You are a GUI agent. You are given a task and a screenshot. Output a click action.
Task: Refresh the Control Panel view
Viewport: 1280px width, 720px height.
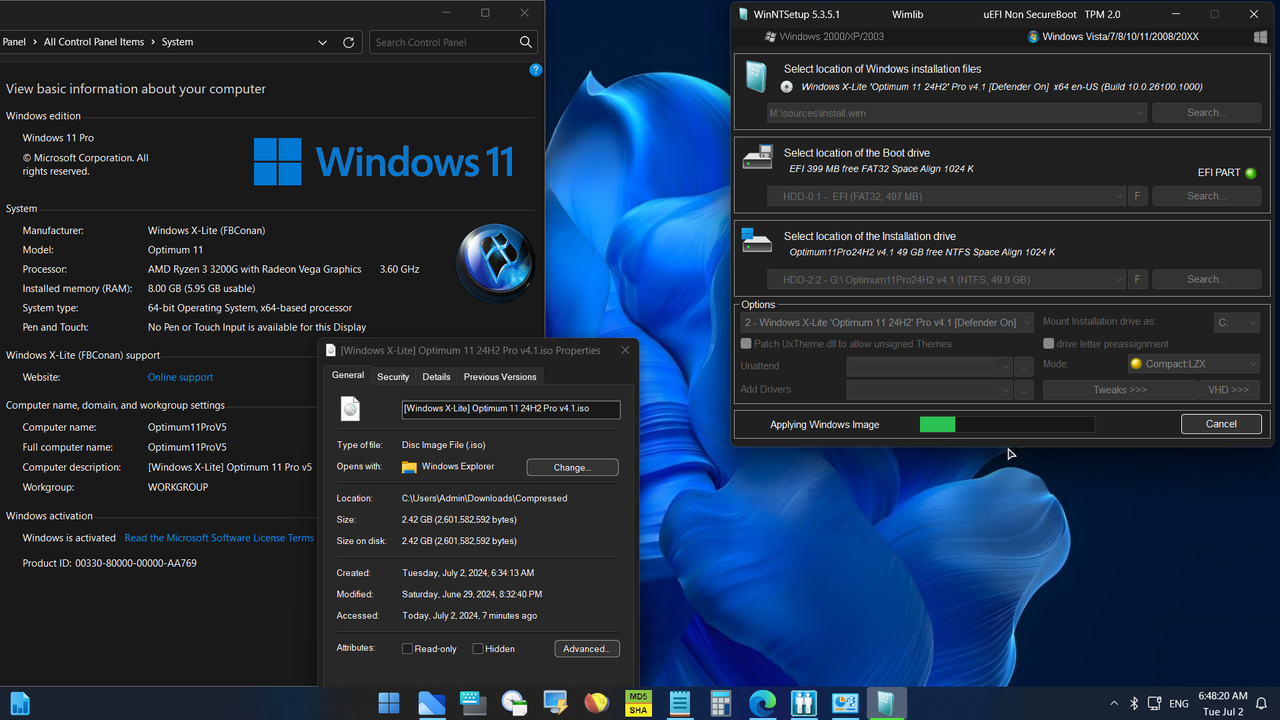[x=348, y=42]
